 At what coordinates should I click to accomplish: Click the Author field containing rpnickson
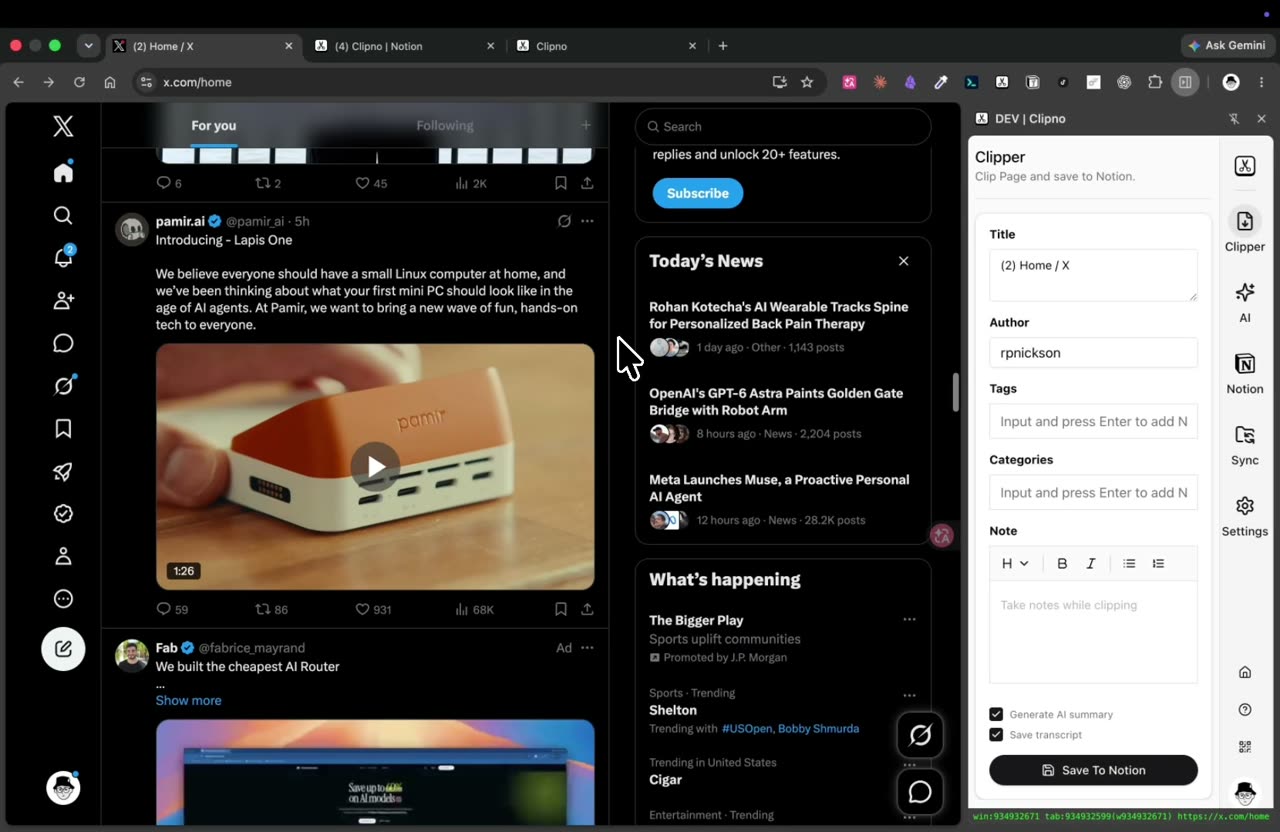click(x=1093, y=352)
